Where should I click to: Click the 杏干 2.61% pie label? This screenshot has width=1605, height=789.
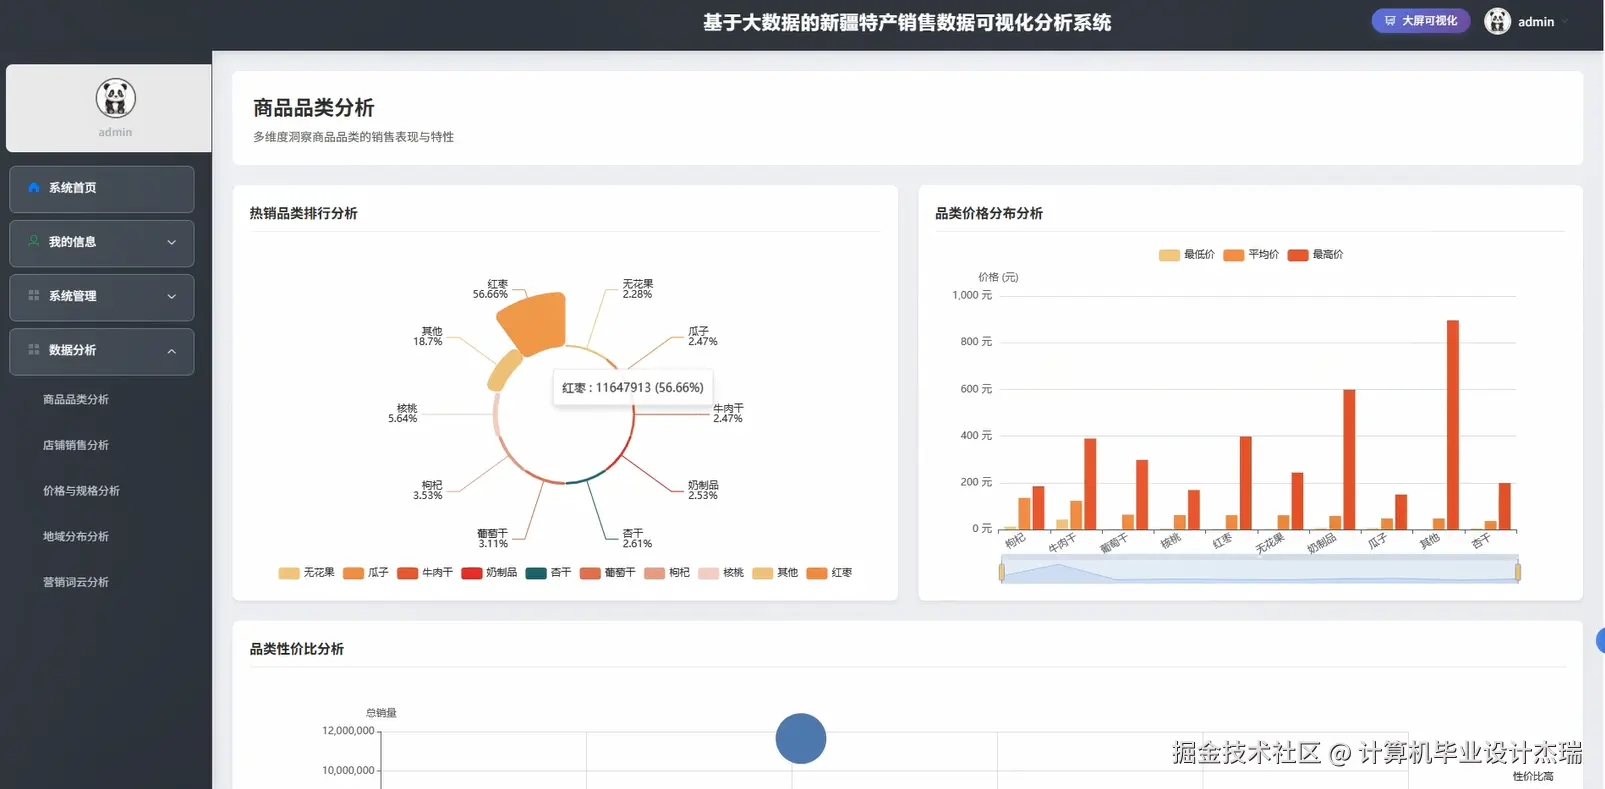click(x=637, y=538)
